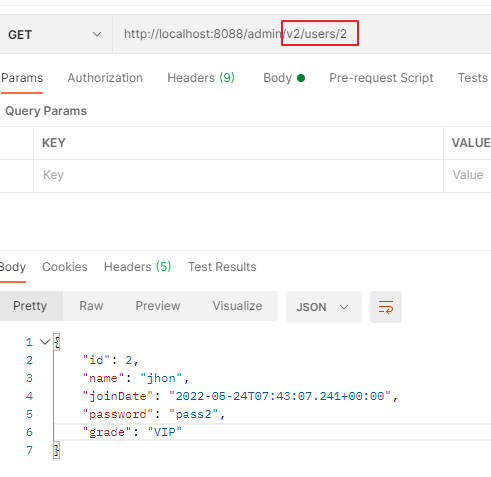Open the GET method dropdown
This screenshot has width=491, height=477.
click(x=55, y=34)
